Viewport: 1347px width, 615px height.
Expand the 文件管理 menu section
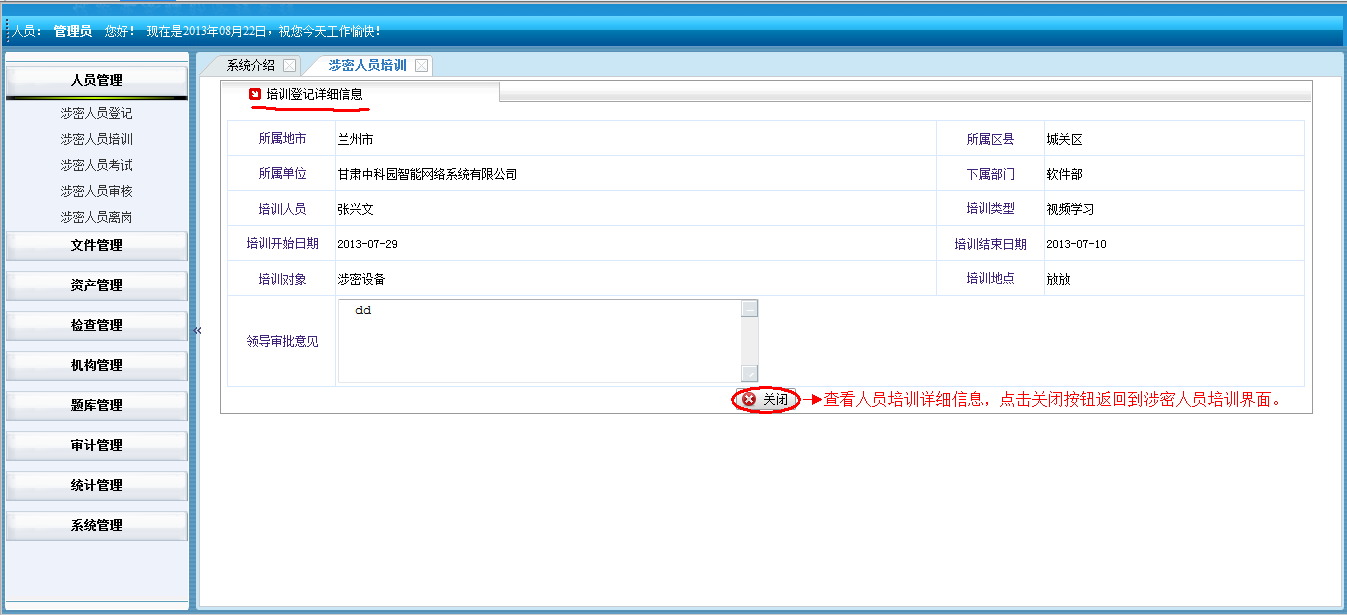97,246
